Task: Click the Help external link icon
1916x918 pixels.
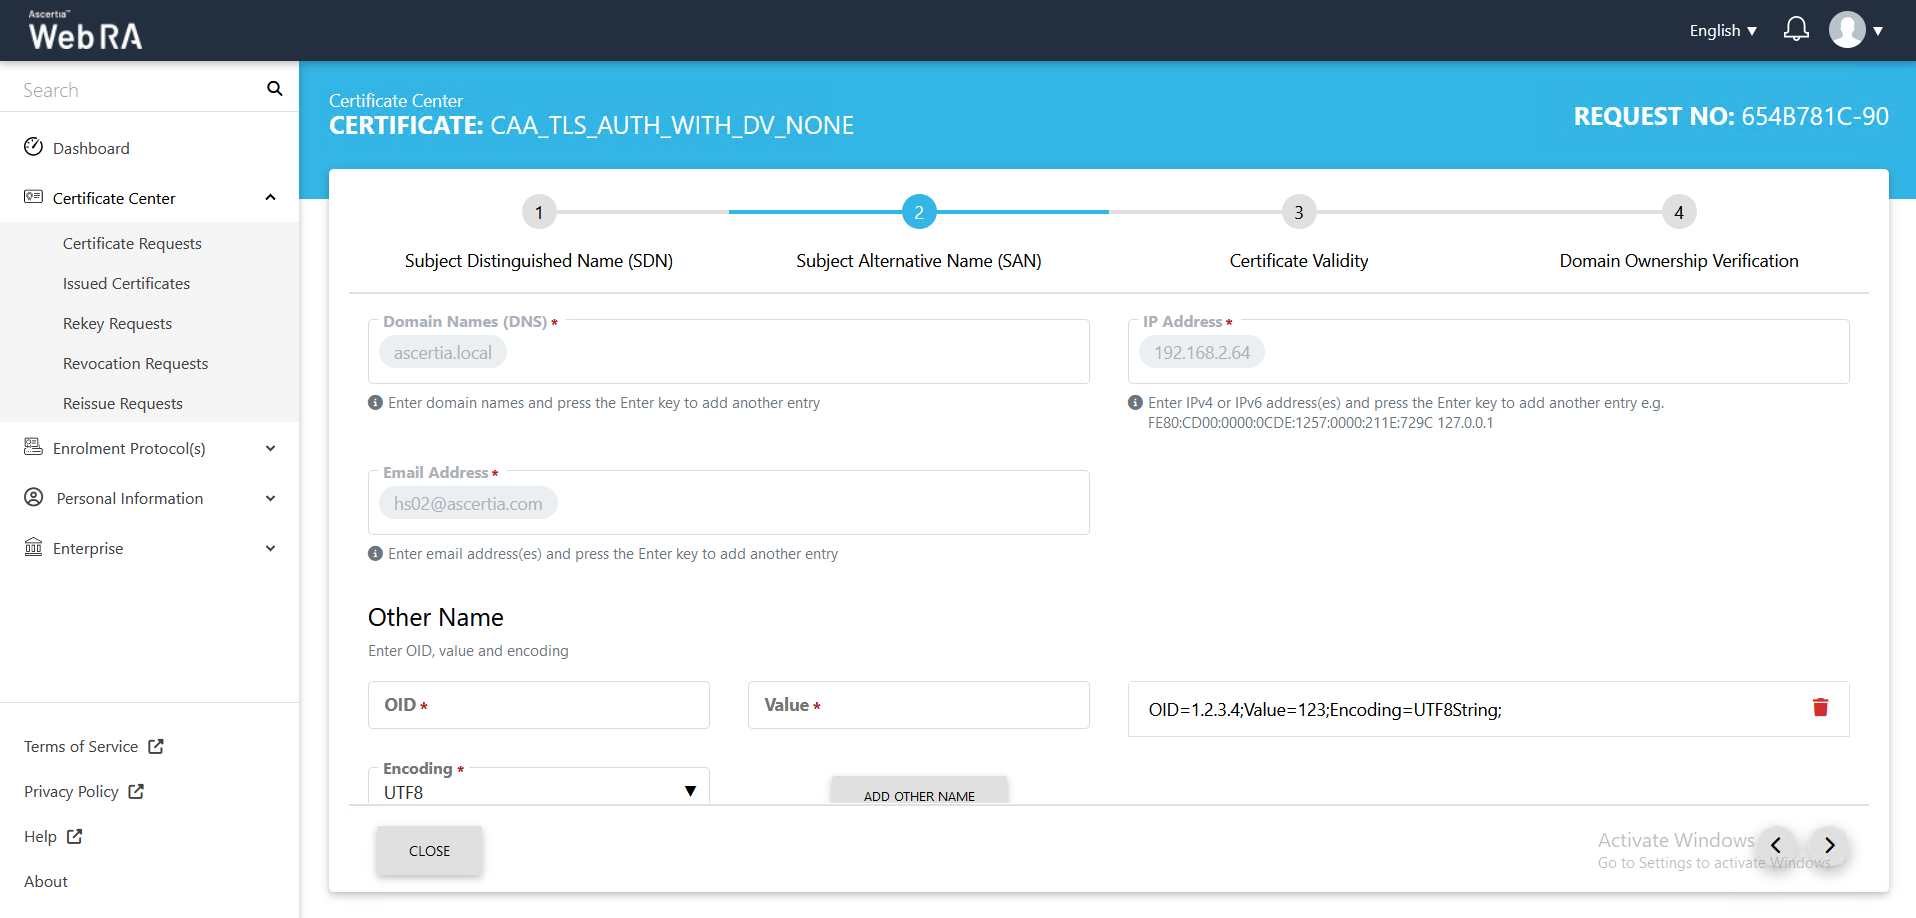Action: [x=75, y=836]
